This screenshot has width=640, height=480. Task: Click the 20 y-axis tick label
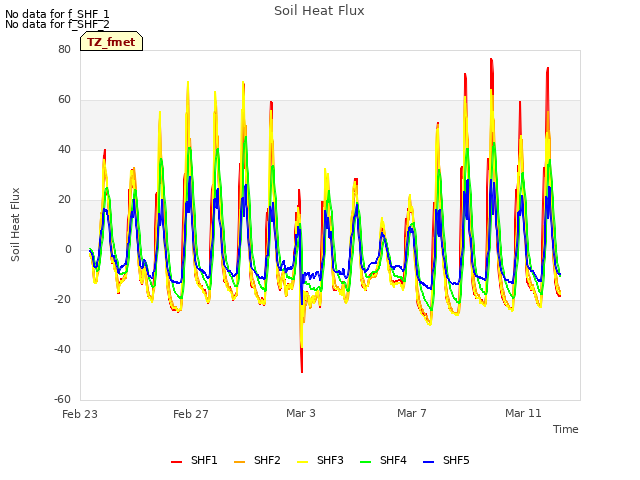pos(64,200)
